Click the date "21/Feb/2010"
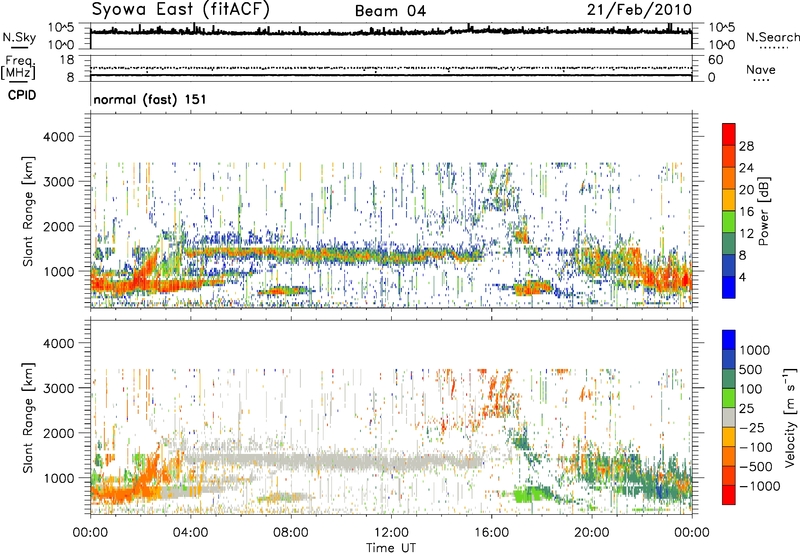This screenshot has width=800, height=554. [639, 9]
